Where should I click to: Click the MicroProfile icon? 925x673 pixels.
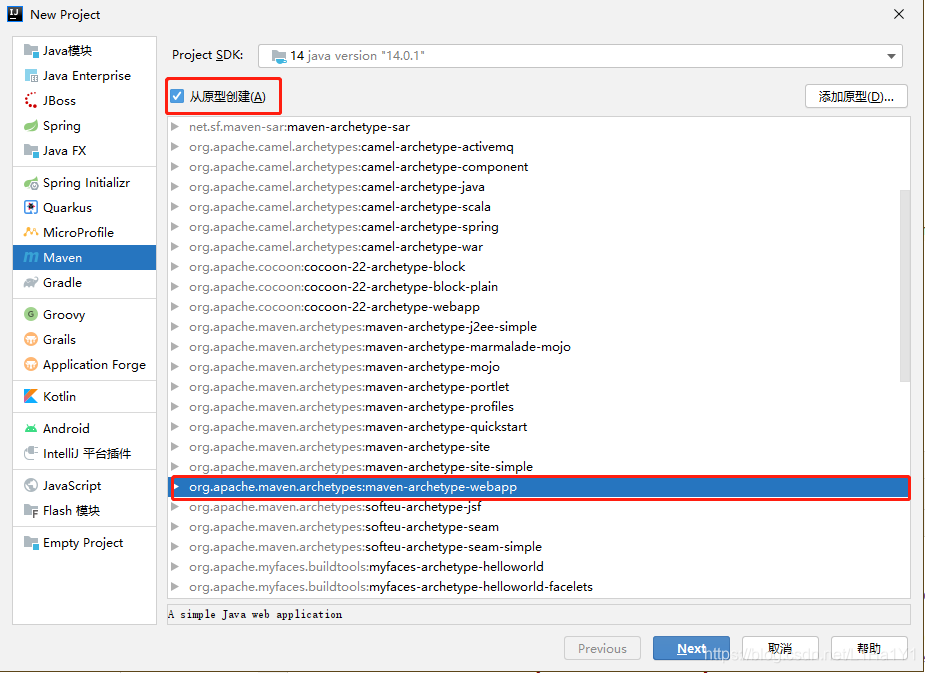[31, 232]
